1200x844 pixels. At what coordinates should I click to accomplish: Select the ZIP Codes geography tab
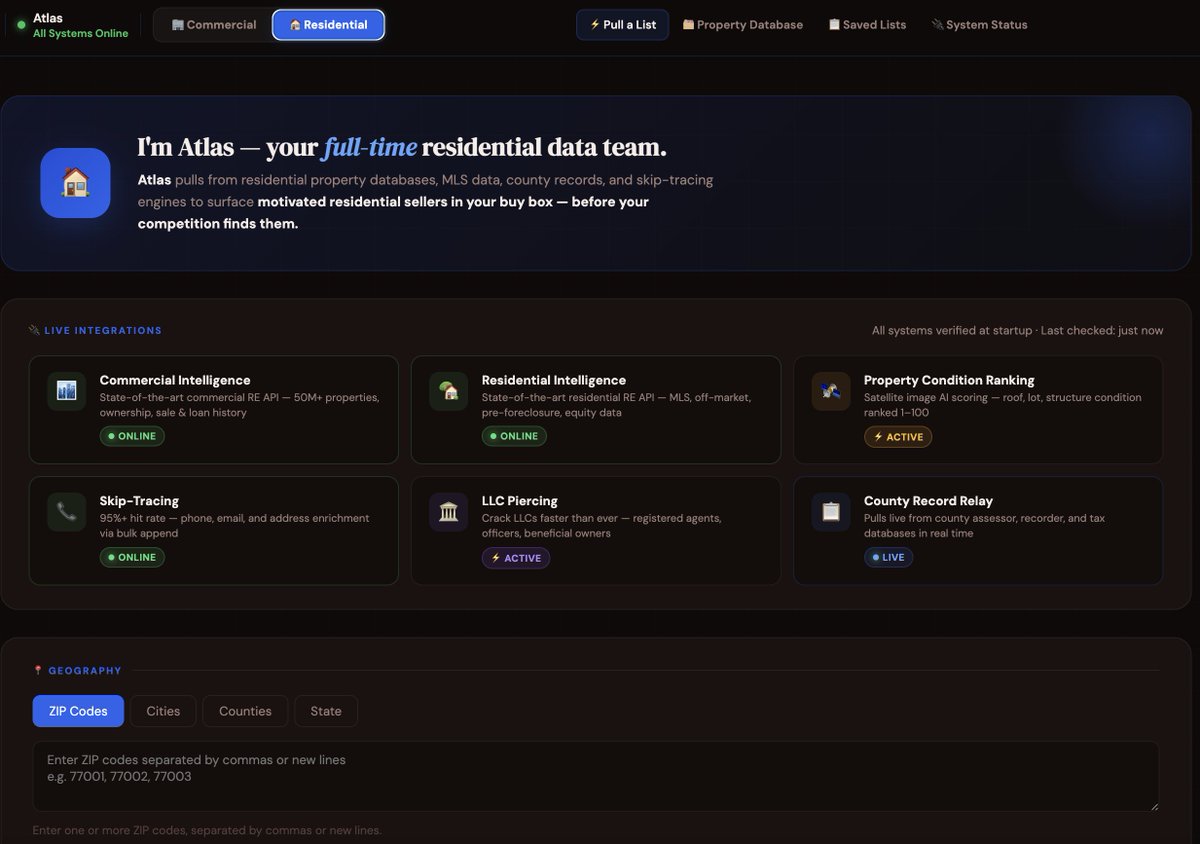click(x=78, y=711)
